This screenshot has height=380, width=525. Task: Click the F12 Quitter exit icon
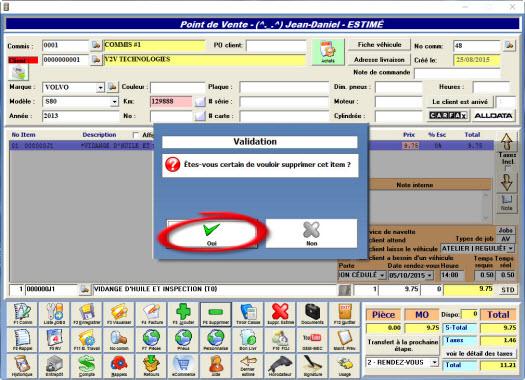[x=345, y=314]
